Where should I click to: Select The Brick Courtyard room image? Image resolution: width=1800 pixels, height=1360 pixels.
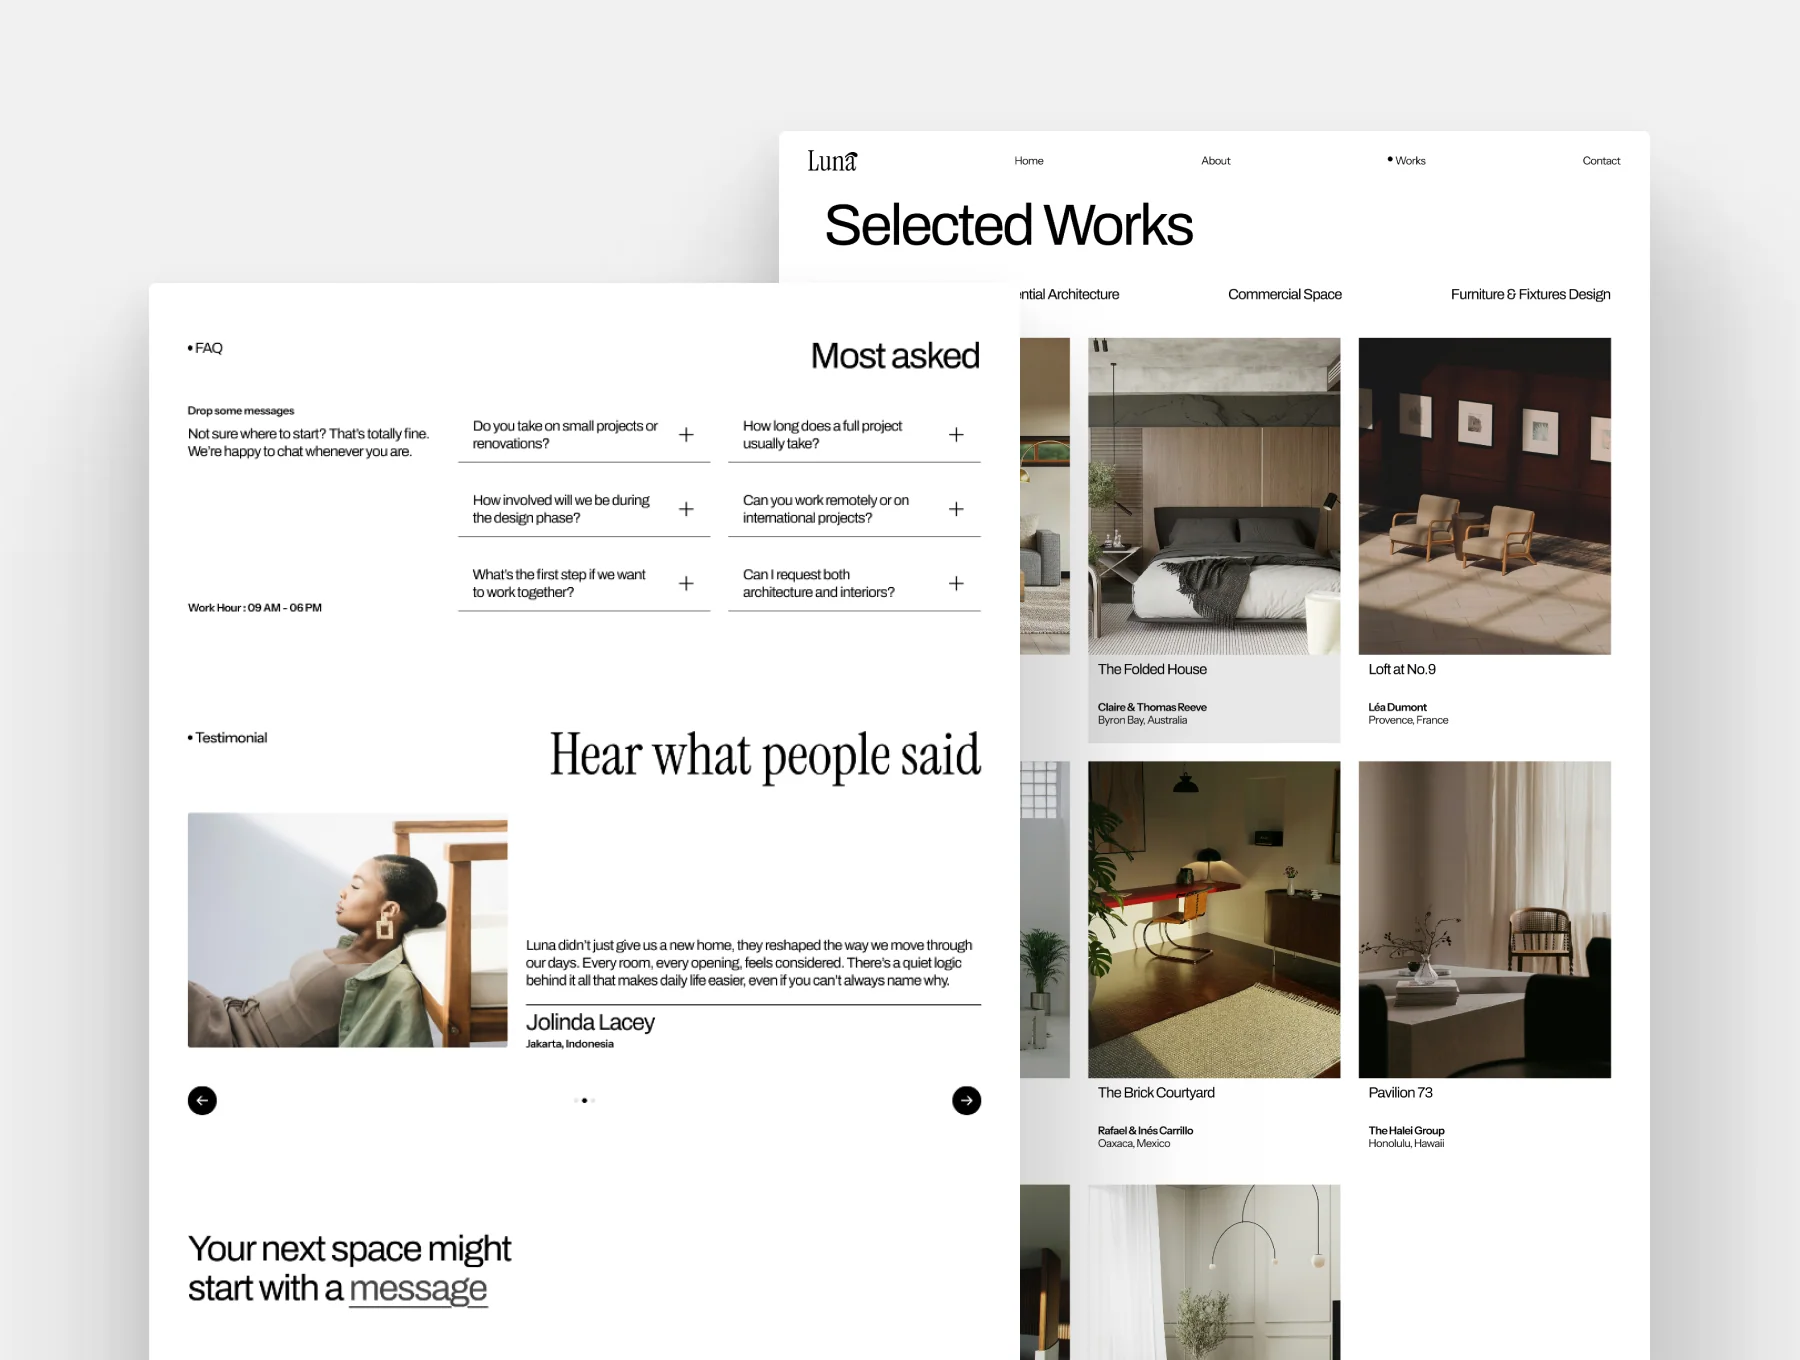1214,920
